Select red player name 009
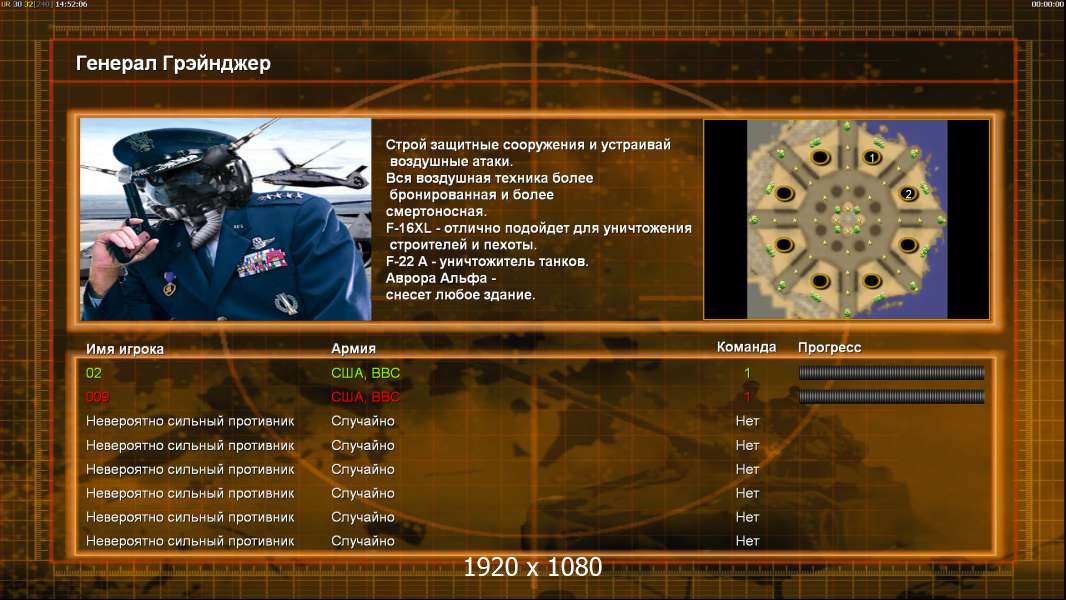 pos(97,397)
